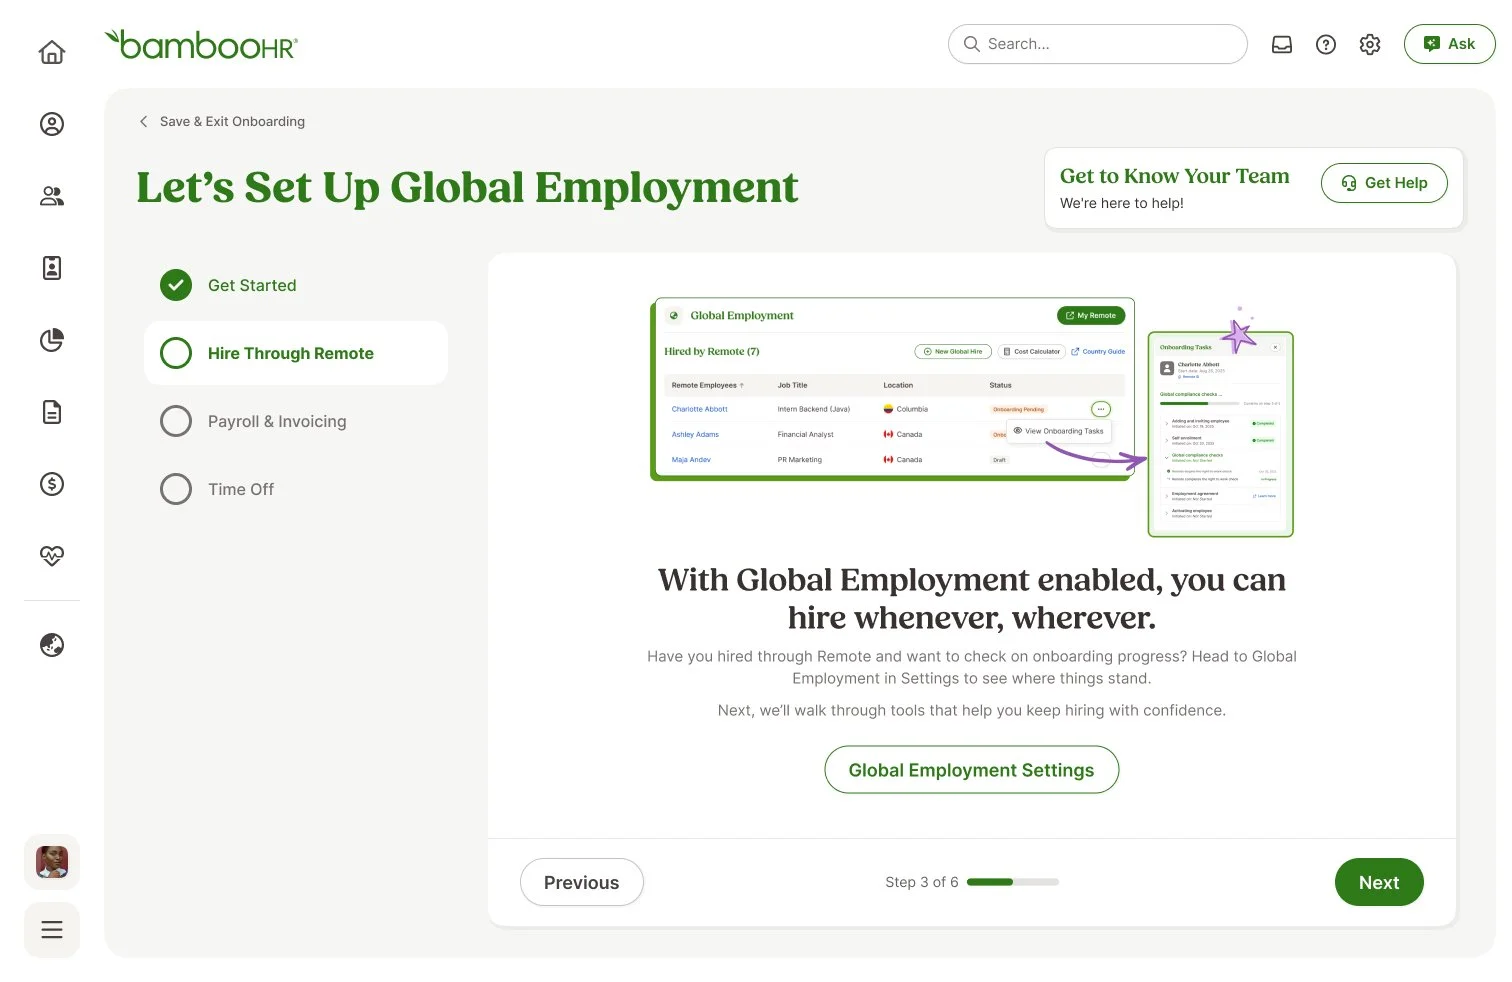Image resolution: width=1512 pixels, height=982 pixels.
Task: Open the Hiring badge icon in sidebar
Action: click(x=52, y=268)
